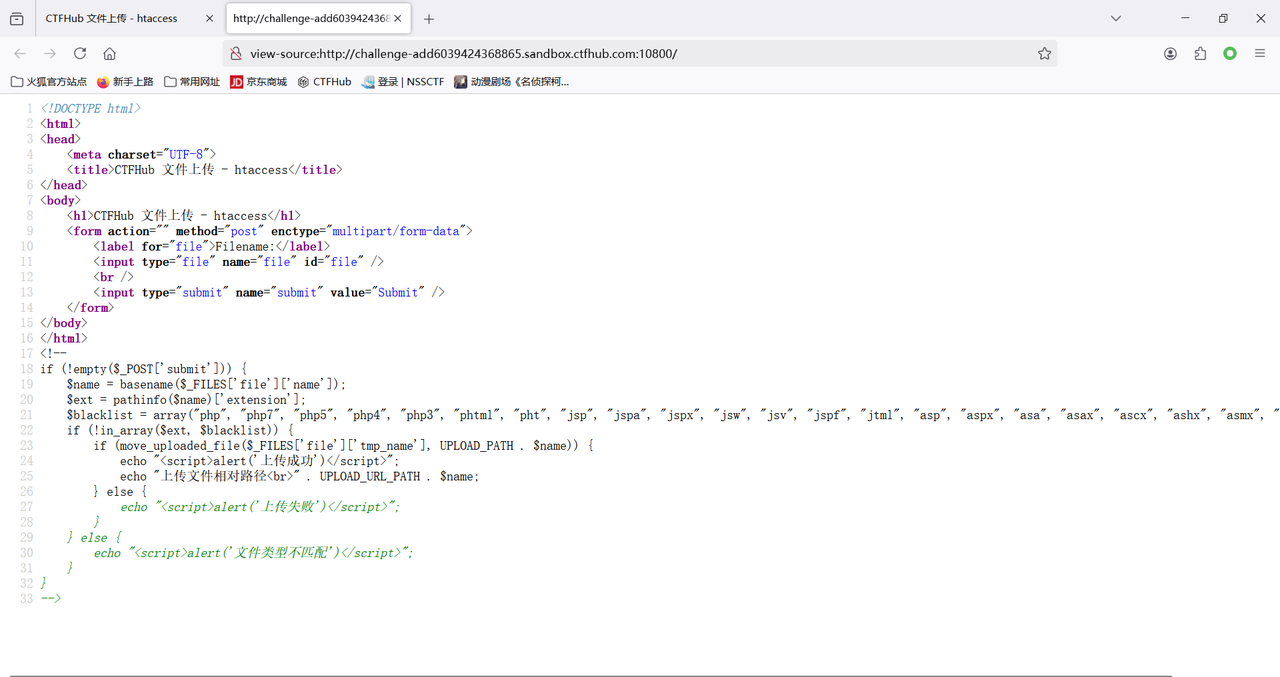The image size is (1280, 677).
Task: Open the 京东商城 bookmark
Action: (x=258, y=82)
